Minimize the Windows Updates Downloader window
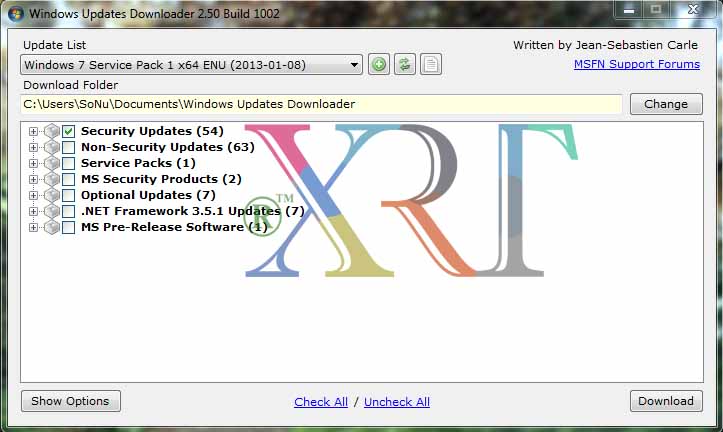723x432 pixels. [629, 10]
